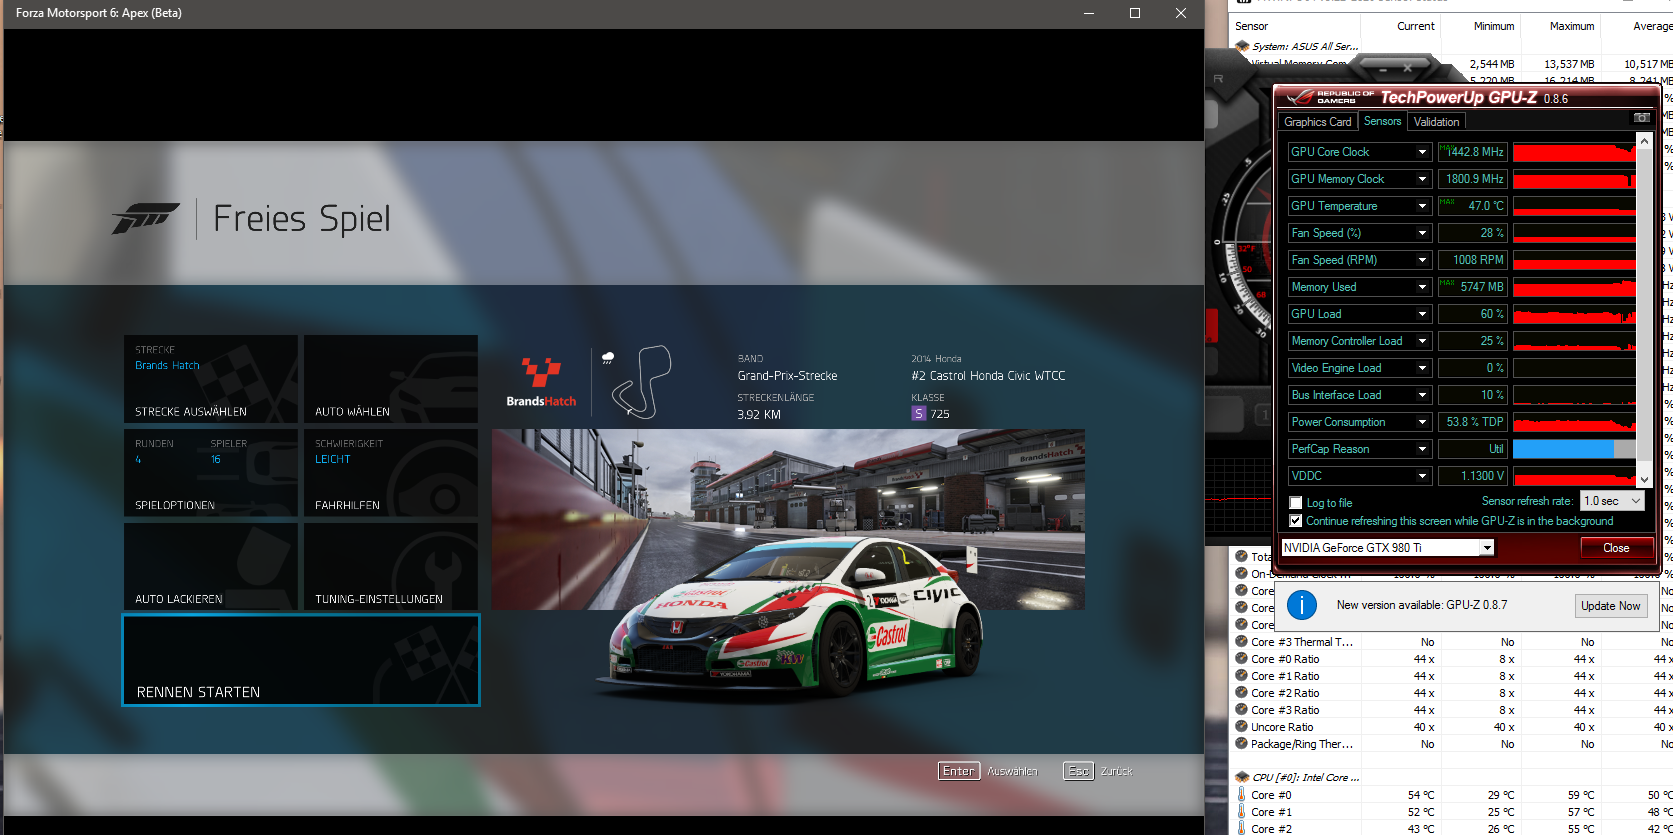1673x835 pixels.
Task: Open the Sensor refresh rate dropdown
Action: (1613, 501)
